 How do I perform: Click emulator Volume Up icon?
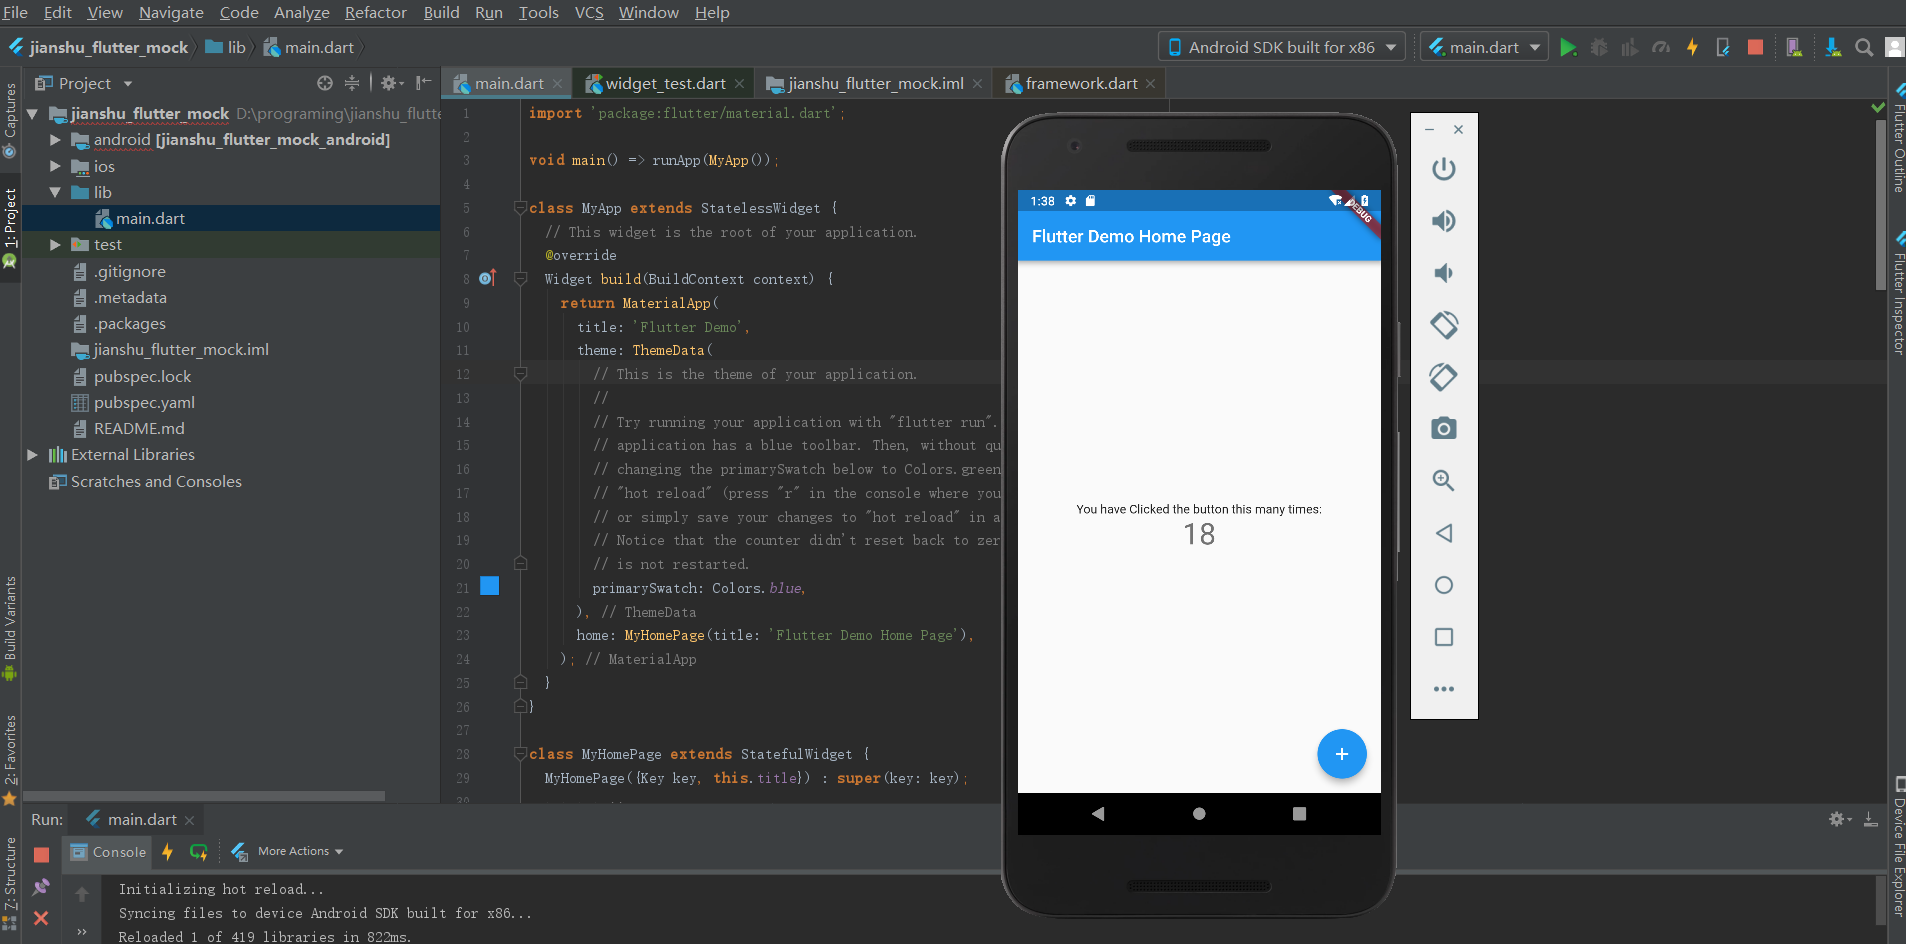point(1443,221)
